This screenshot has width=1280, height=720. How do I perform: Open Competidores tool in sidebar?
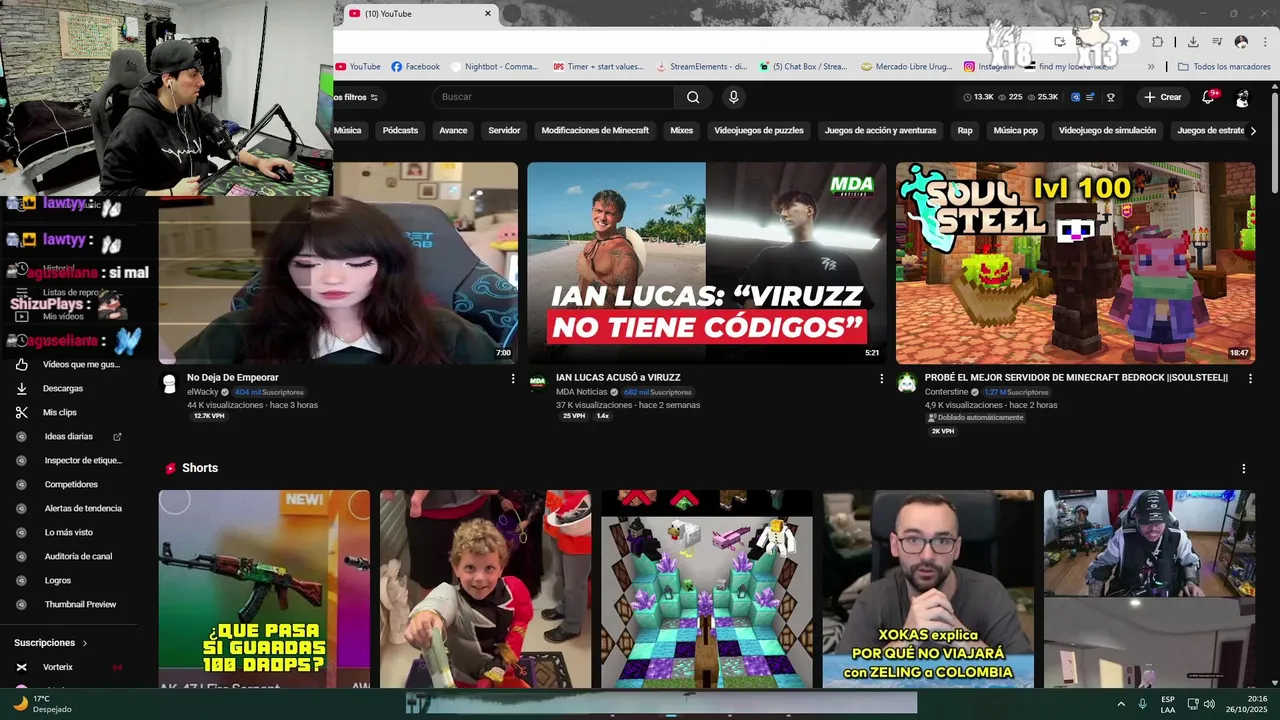(71, 484)
